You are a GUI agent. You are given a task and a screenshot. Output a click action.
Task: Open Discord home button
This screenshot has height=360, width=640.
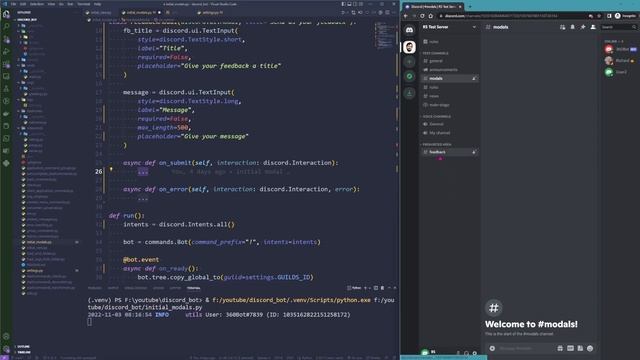coord(409,30)
